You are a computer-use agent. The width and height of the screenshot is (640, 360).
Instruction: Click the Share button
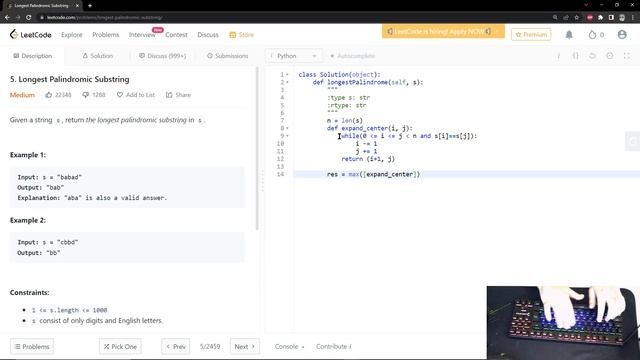pyautogui.click(x=178, y=95)
